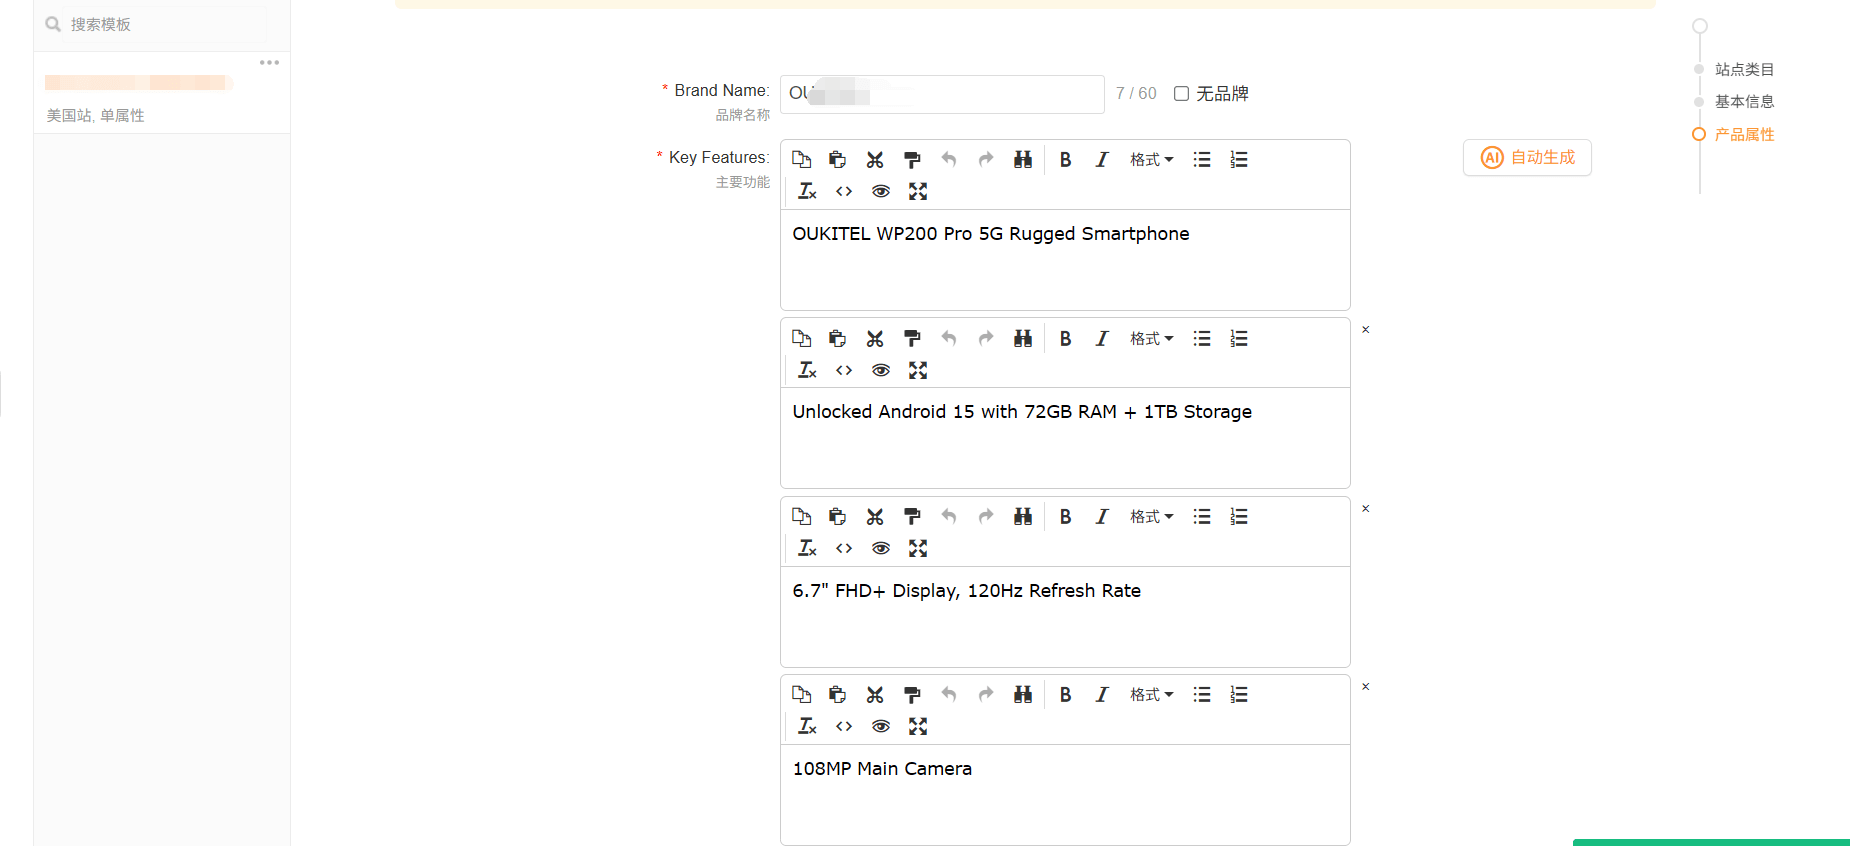Insert numbered list in Unlocked Android 15 editor
This screenshot has width=1850, height=846.
(1239, 339)
